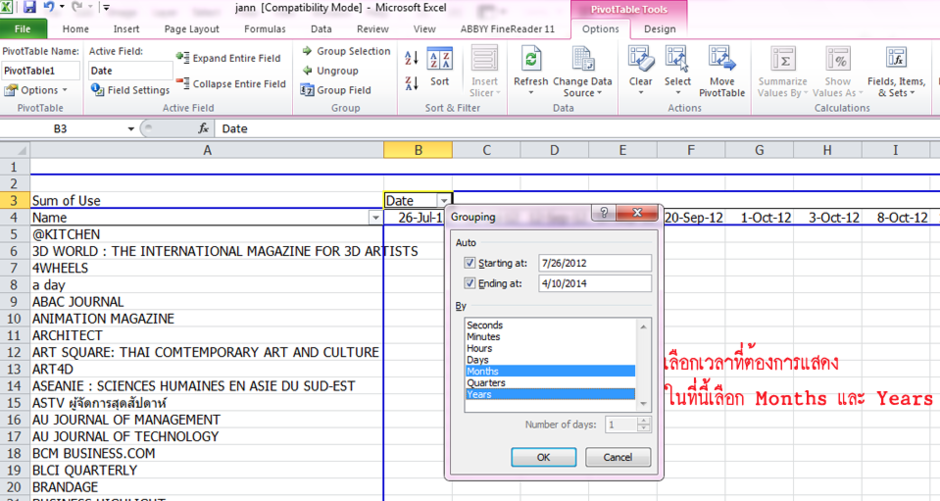
Task: Open the Sort dialog button
Action: pyautogui.click(x=439, y=67)
